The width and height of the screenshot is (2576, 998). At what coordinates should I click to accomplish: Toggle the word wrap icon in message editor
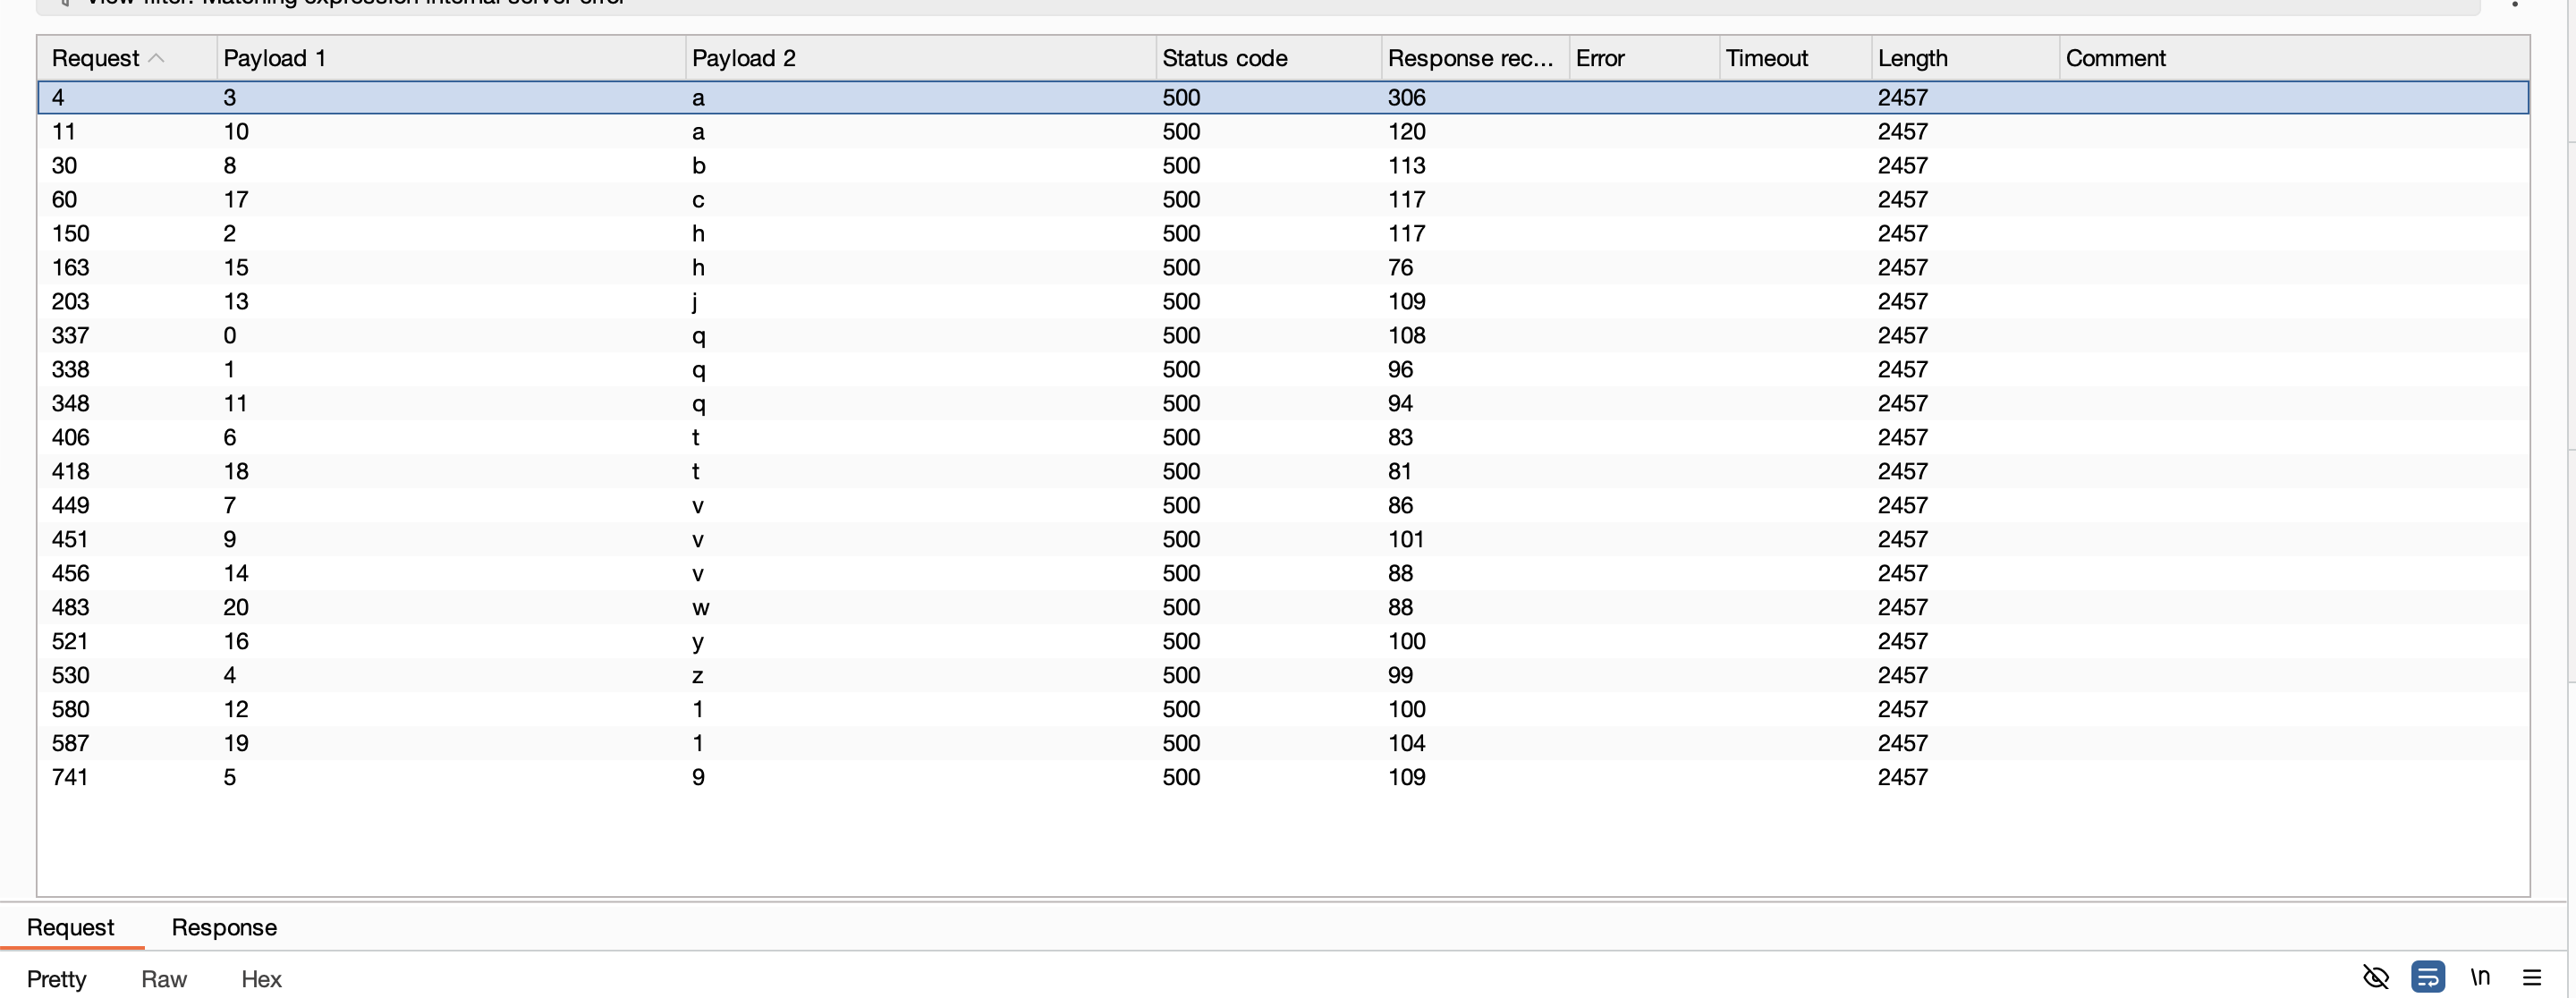[x=2428, y=977]
